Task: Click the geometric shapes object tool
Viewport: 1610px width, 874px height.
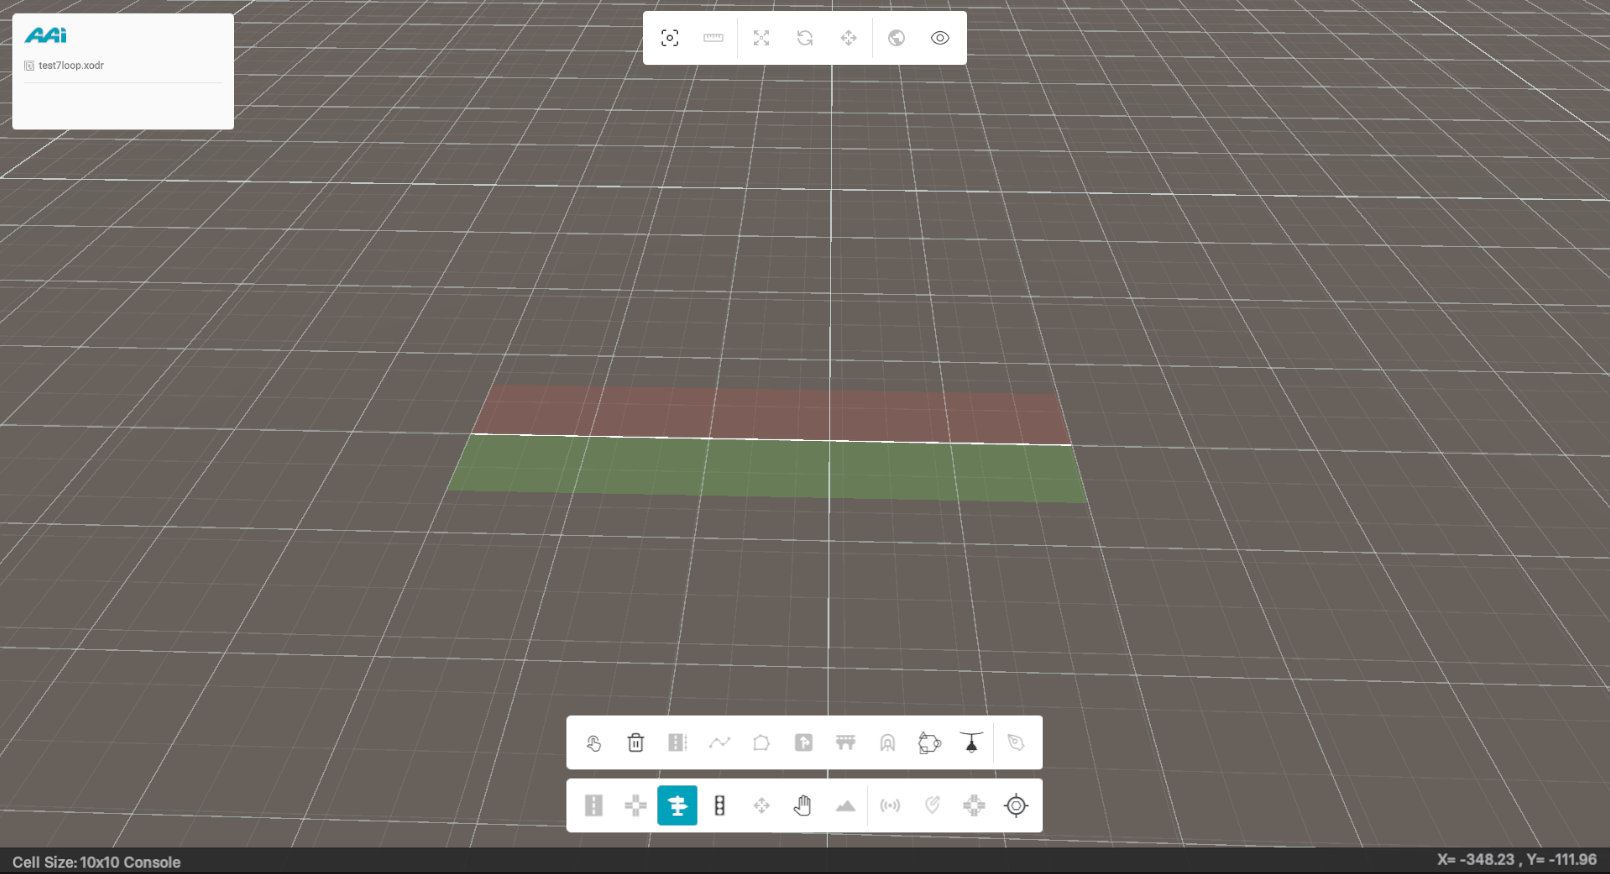Action: [x=929, y=742]
